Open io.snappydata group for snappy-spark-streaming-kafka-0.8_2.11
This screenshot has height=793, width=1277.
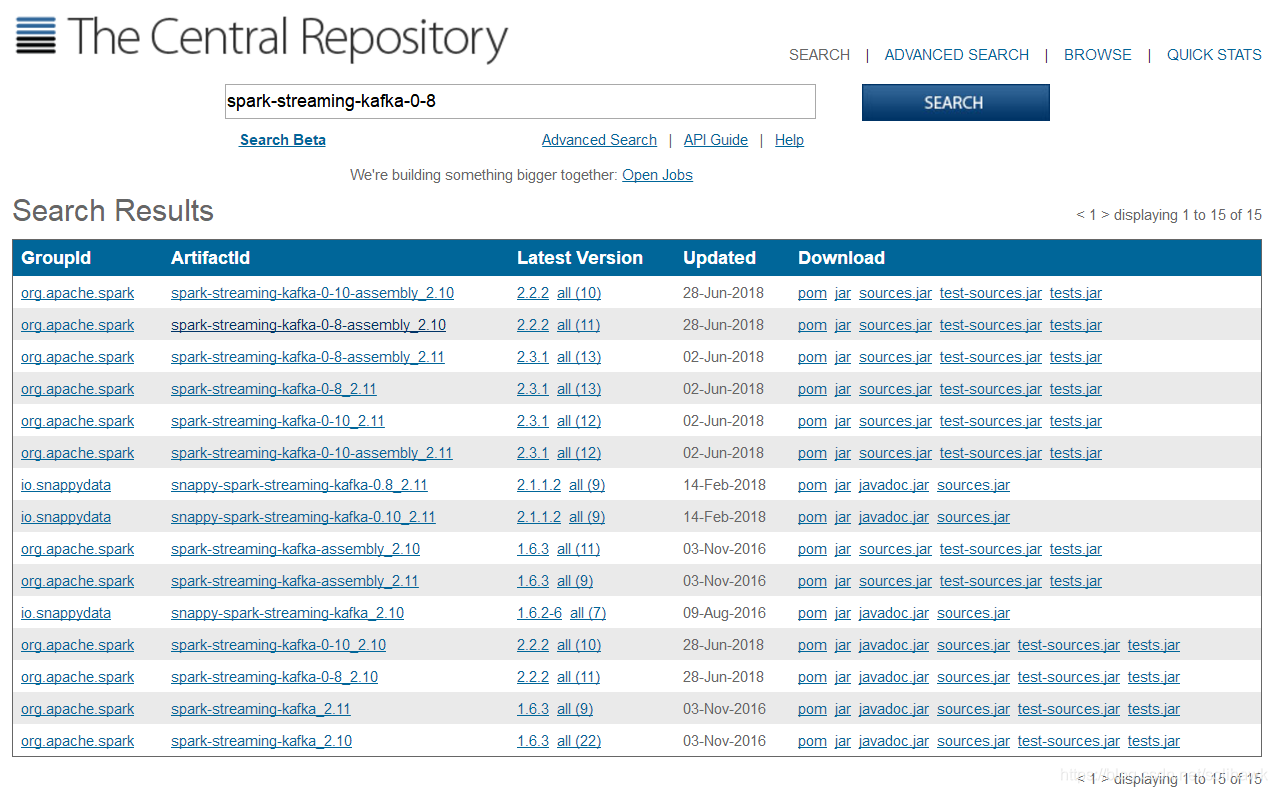[x=66, y=485]
